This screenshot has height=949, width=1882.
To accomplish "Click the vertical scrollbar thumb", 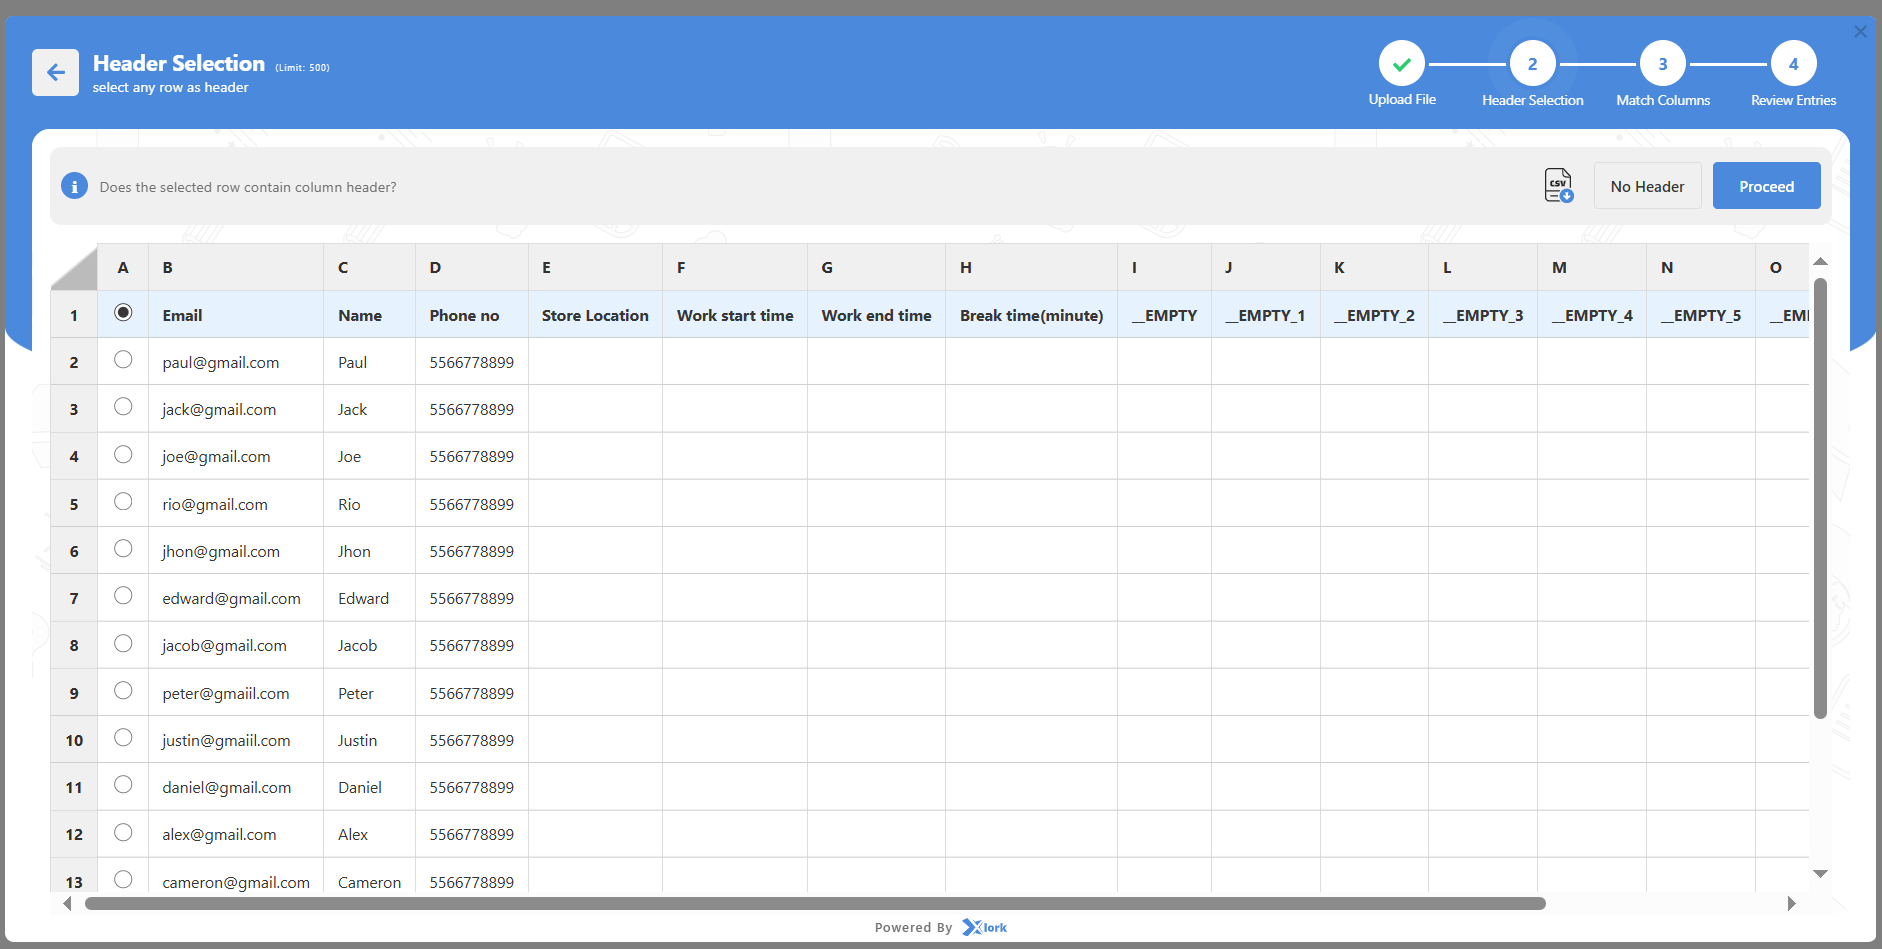I will click(1820, 500).
